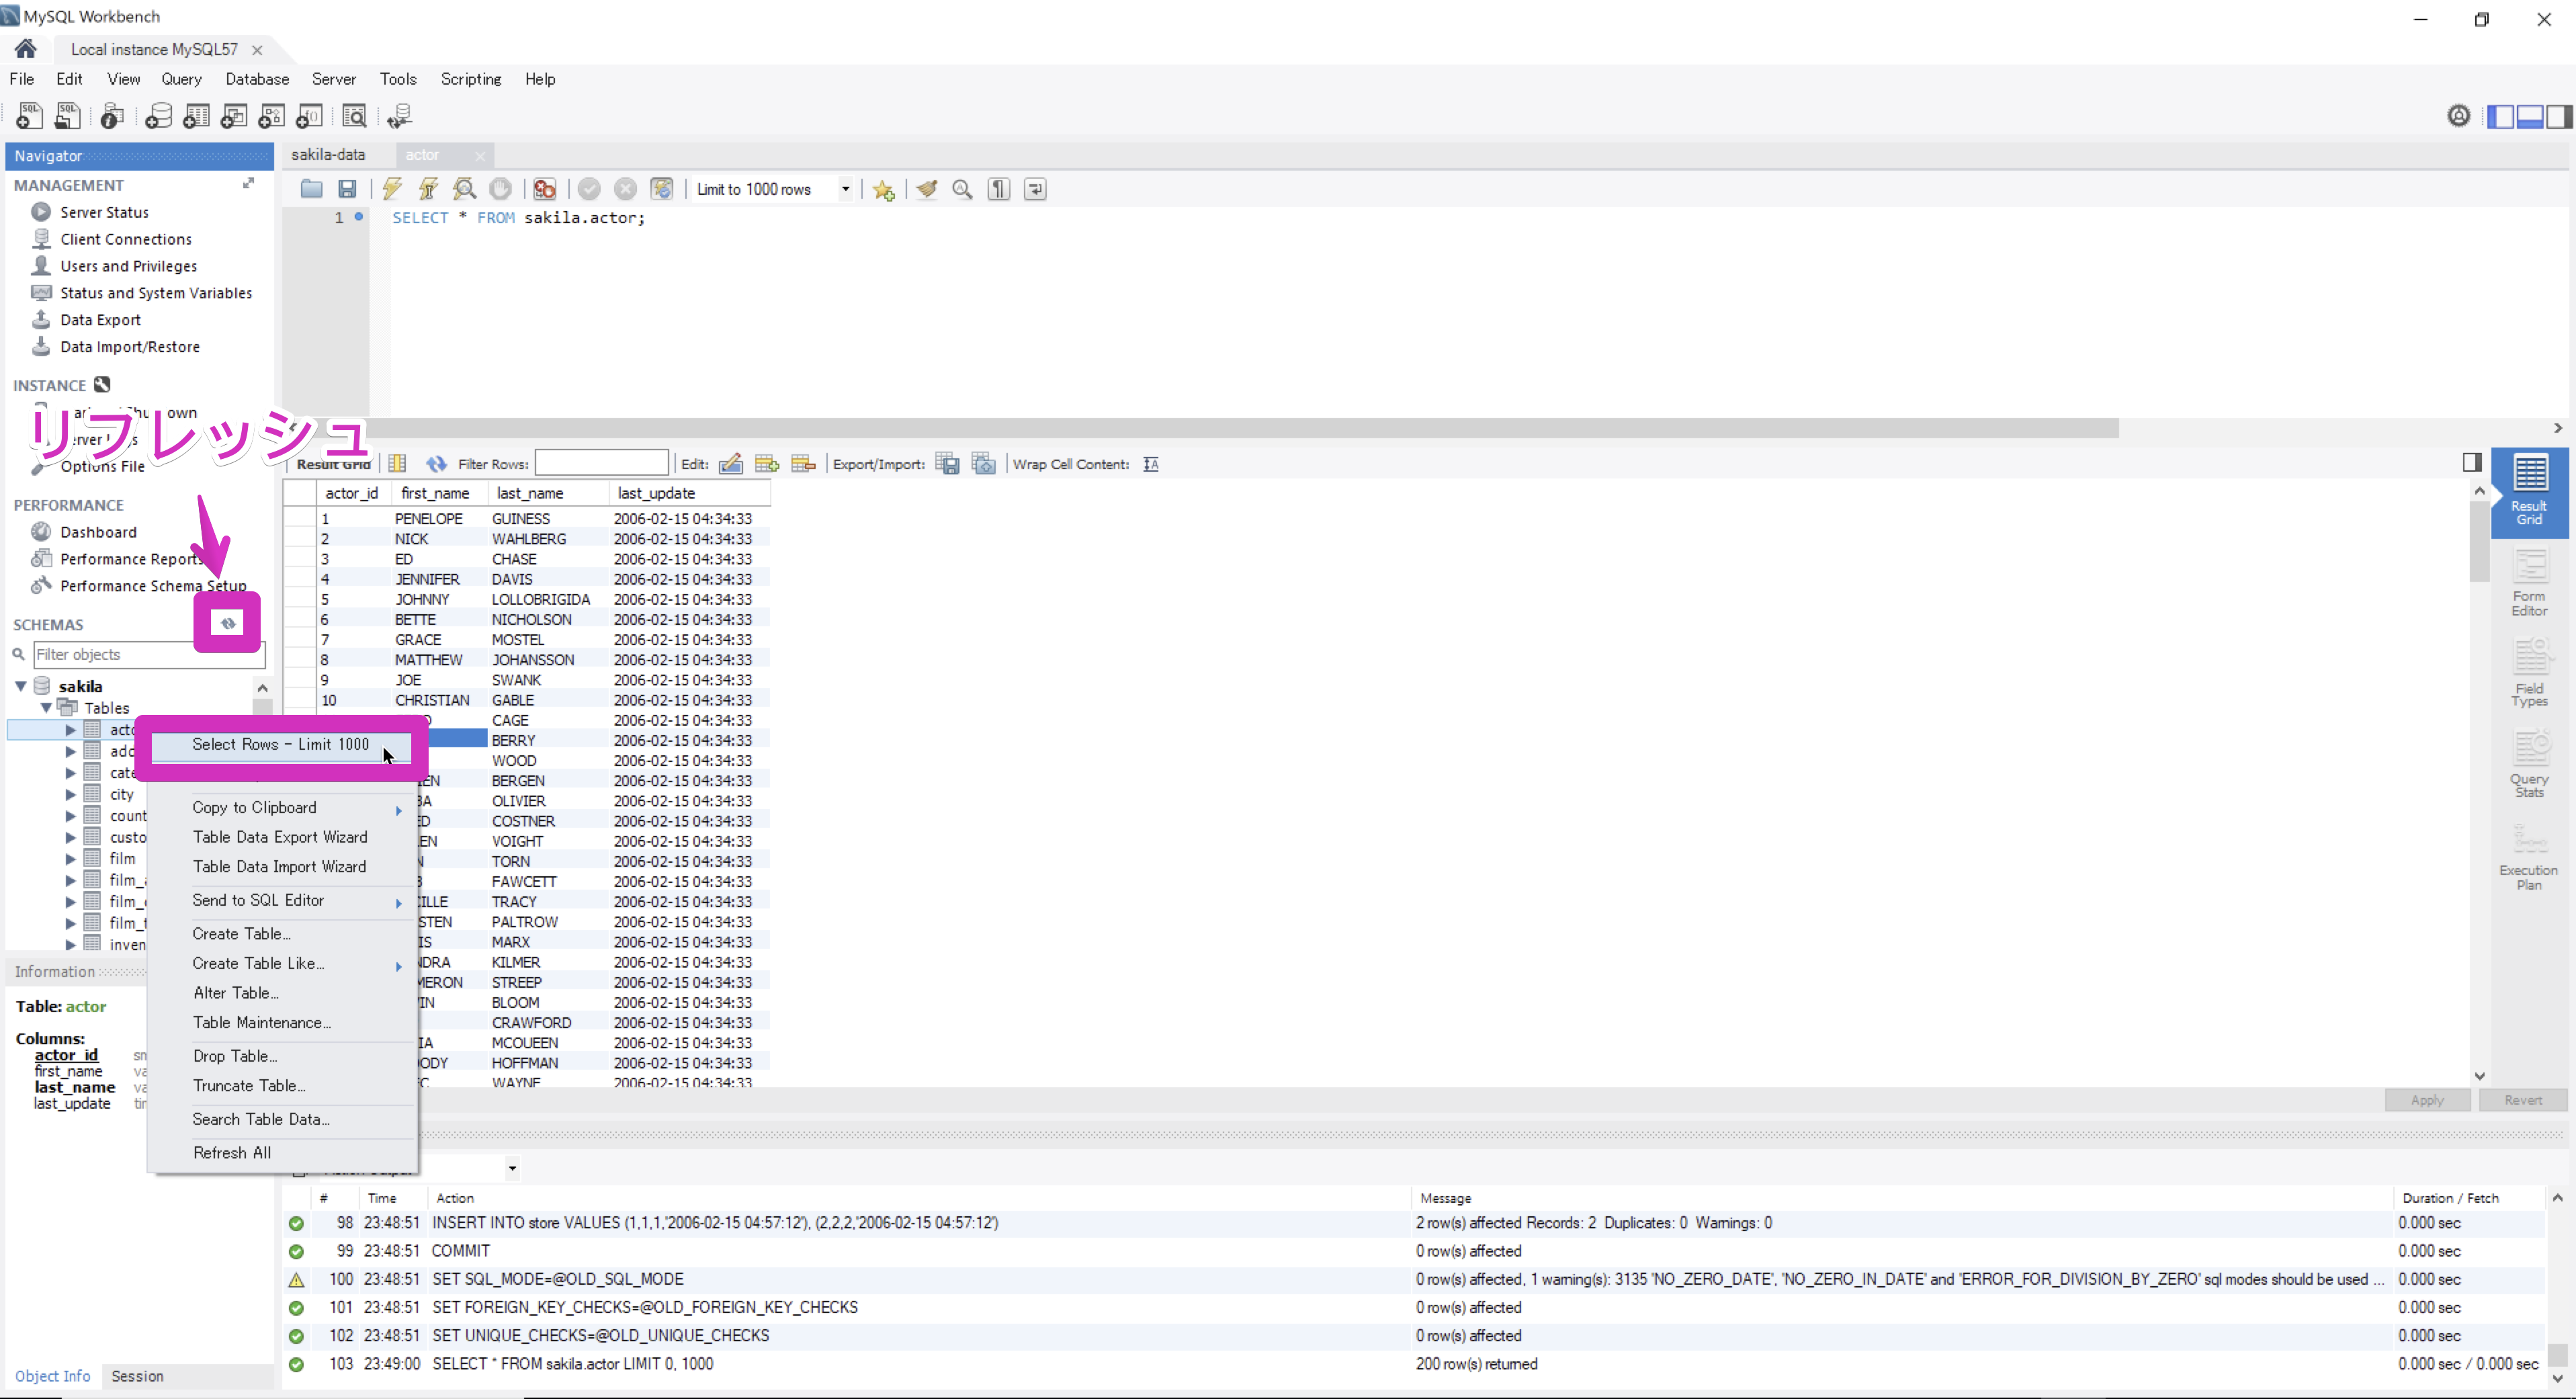Open the Limit to 1000 rows dropdown

[845, 189]
